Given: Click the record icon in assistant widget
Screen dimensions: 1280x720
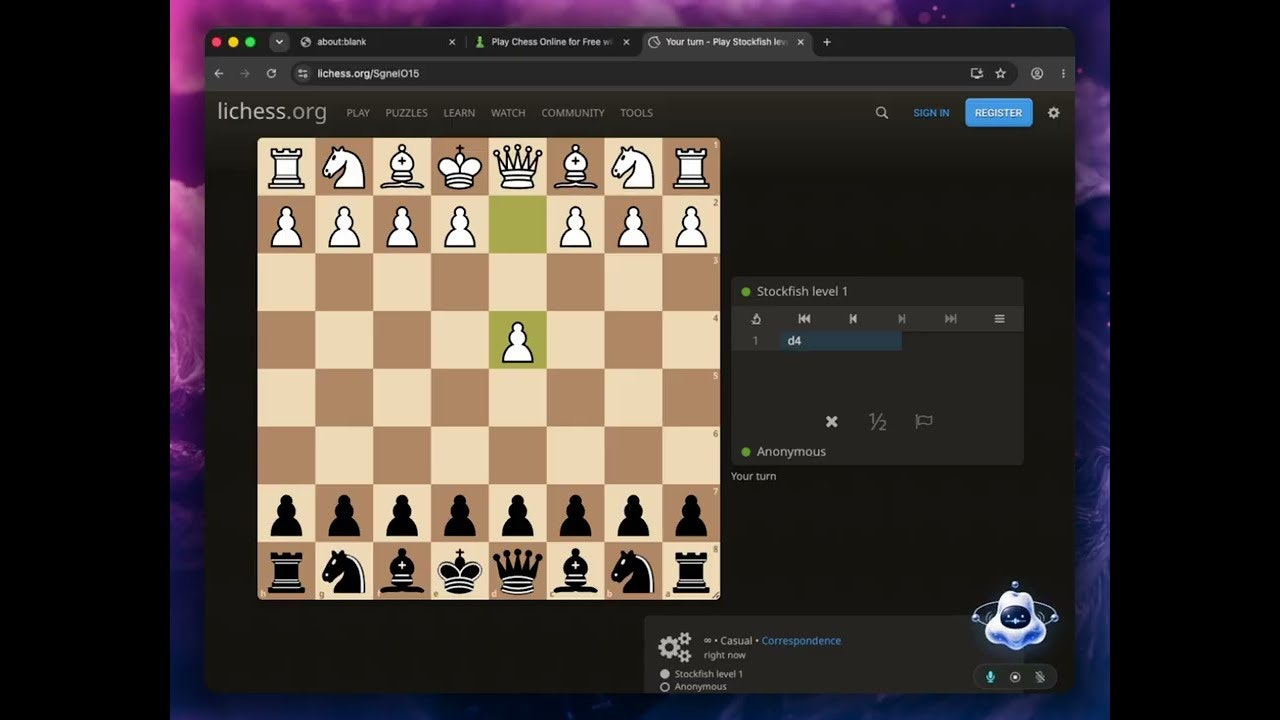Looking at the screenshot, I should [1015, 677].
